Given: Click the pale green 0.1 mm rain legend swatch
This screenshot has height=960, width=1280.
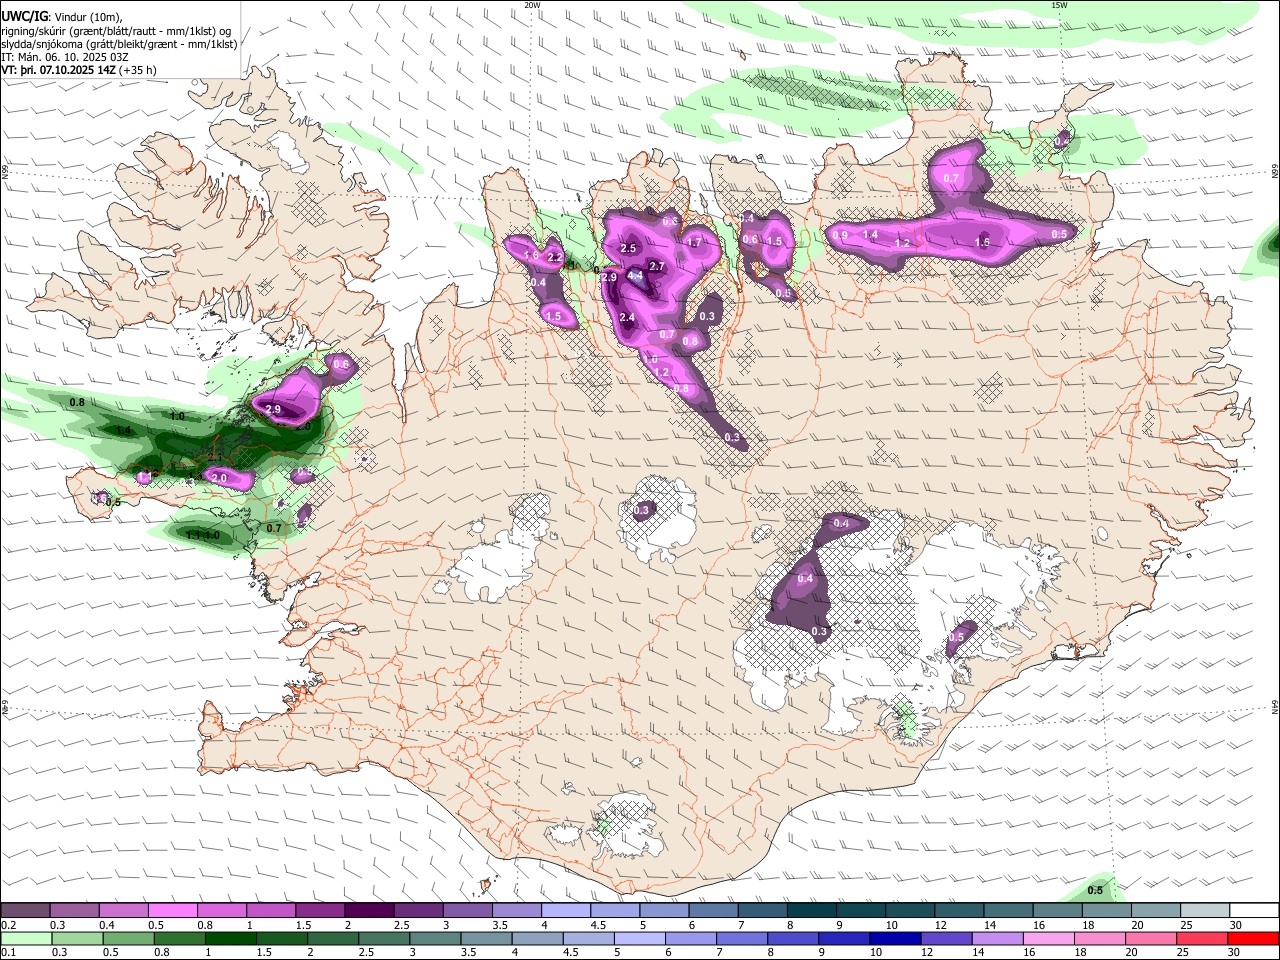Looking at the screenshot, I should point(25,938).
